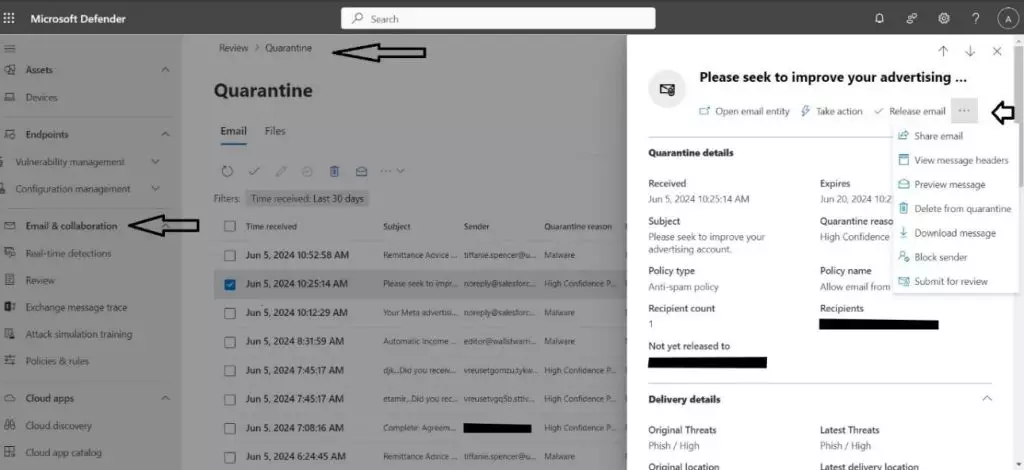Go to next item with down arrow
The image size is (1024, 470).
[x=969, y=51]
